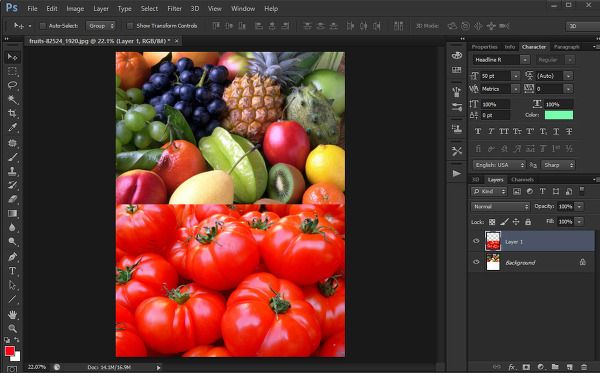Switch to the Properties tab
This screenshot has width=600, height=373.
pos(484,47)
